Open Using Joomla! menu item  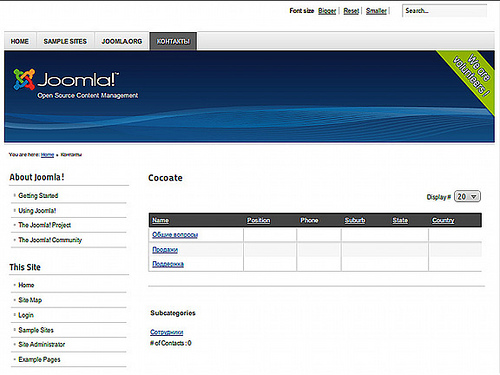point(37,211)
